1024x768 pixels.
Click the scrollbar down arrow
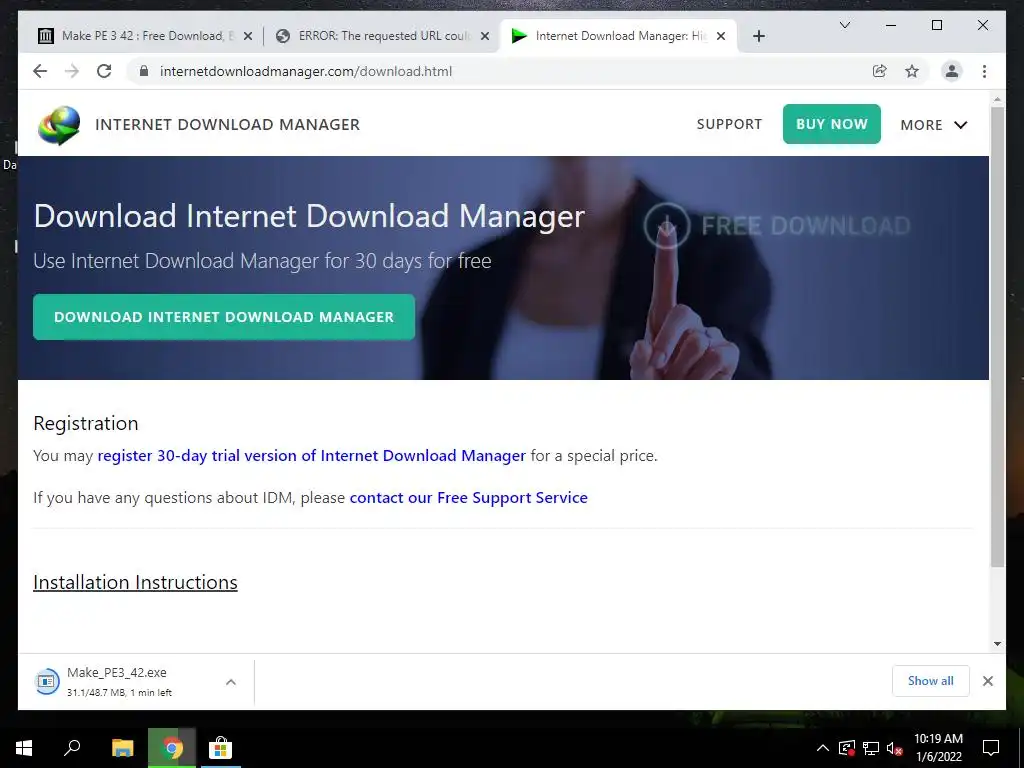[x=997, y=644]
